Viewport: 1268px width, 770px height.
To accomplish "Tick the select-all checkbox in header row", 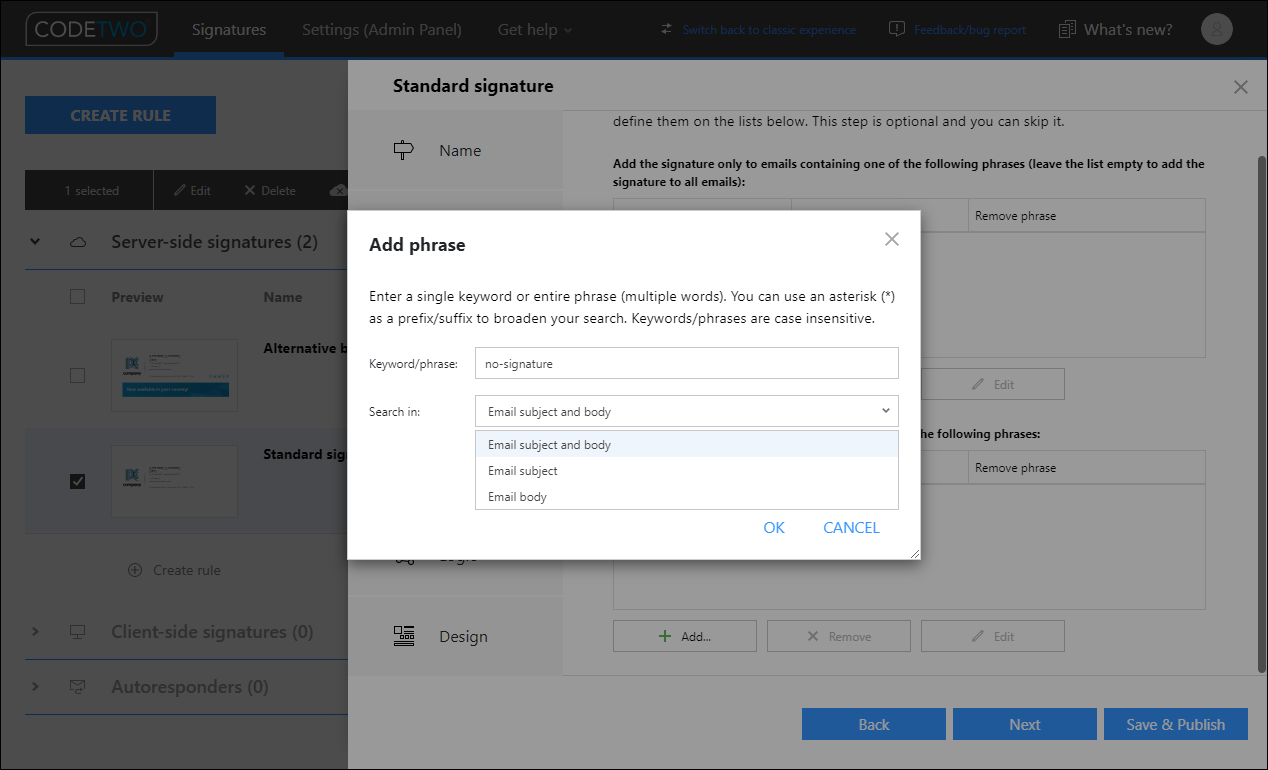I will 77,296.
